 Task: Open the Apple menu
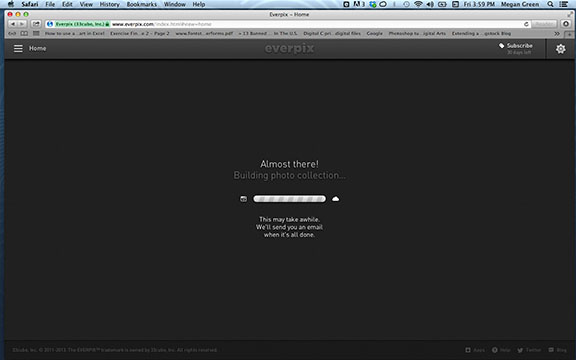tap(11, 4)
